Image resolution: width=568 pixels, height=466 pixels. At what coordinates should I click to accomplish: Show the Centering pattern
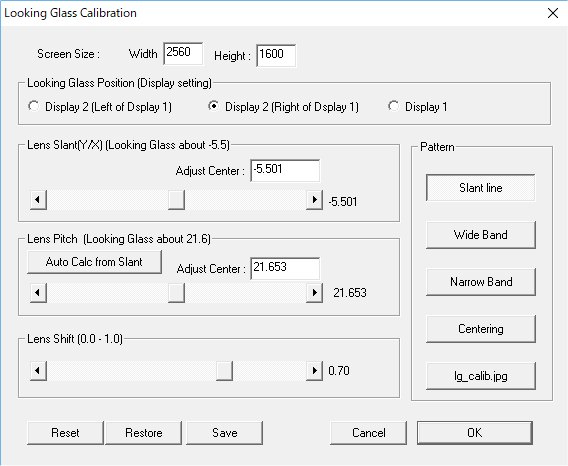[x=481, y=329]
